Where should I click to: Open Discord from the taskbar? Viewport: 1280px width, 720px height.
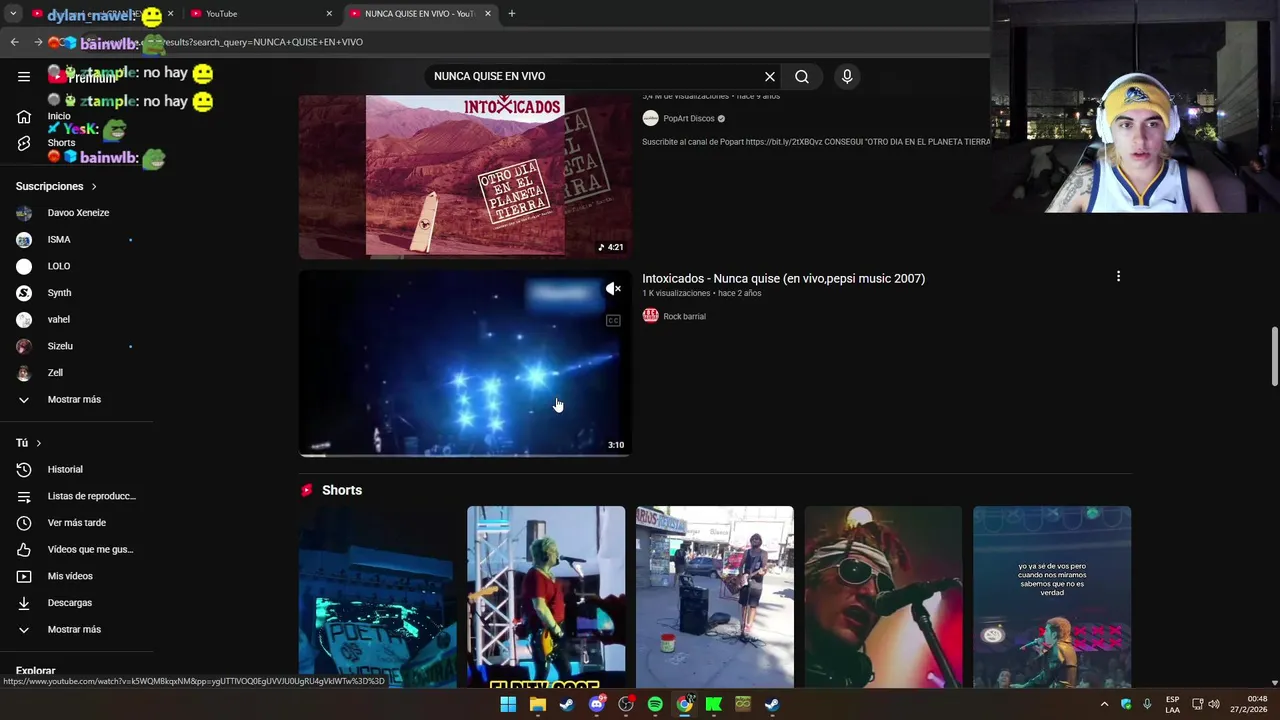pos(597,704)
